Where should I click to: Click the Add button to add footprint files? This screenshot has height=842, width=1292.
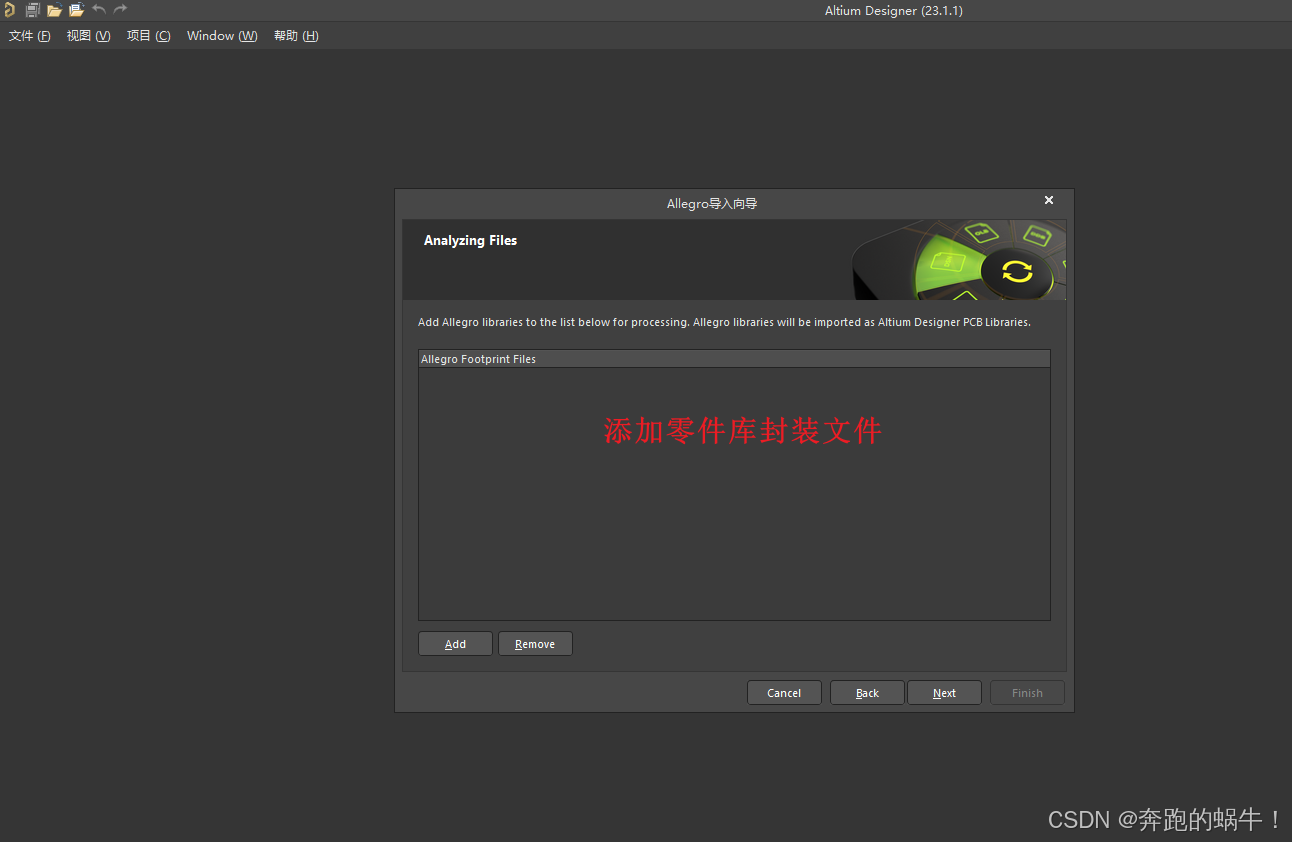(x=455, y=644)
